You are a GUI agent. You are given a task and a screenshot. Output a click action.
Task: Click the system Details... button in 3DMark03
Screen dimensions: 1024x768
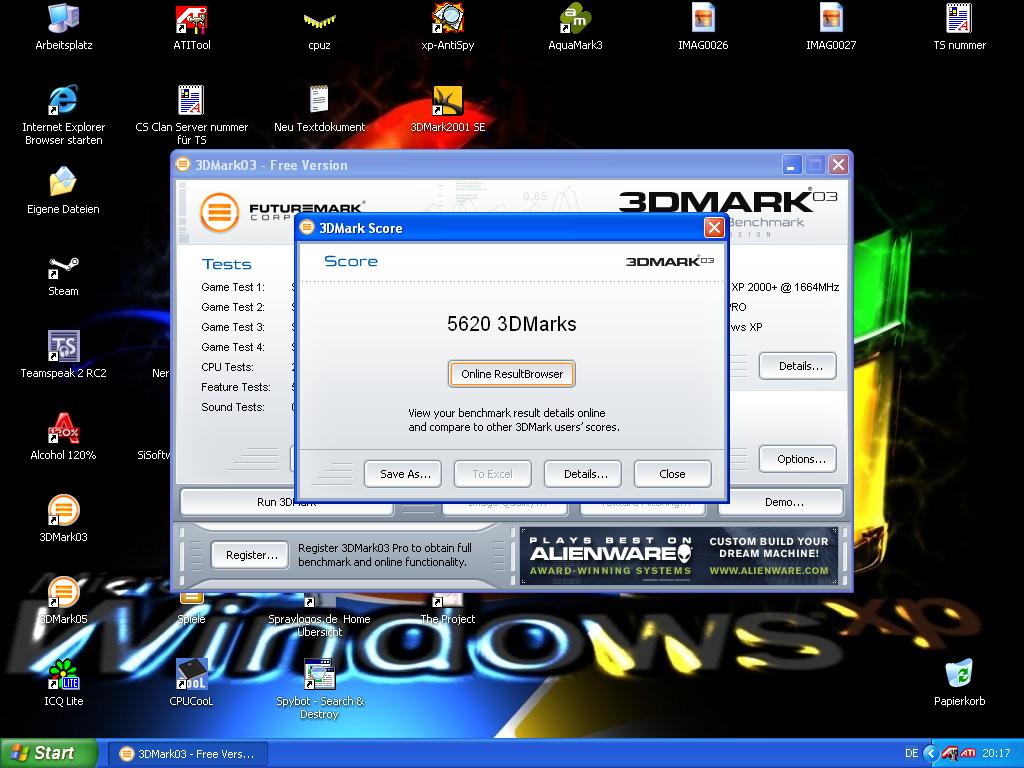pos(797,366)
